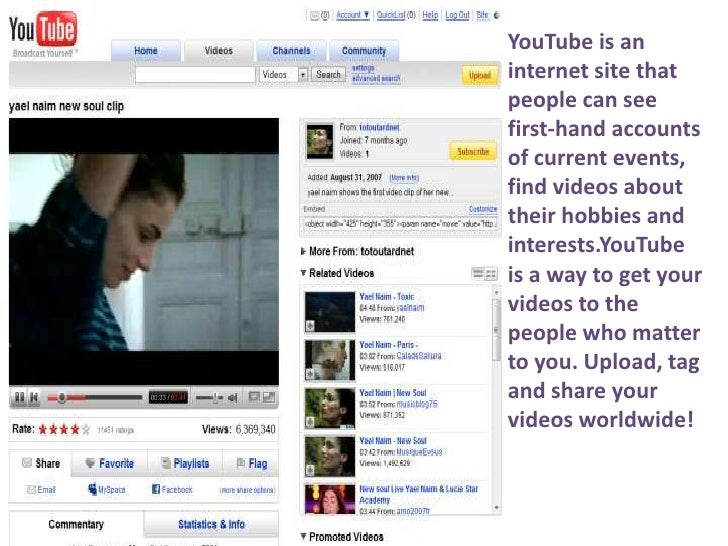Switch the player to full screen
This screenshot has width=728, height=546.
click(269, 397)
